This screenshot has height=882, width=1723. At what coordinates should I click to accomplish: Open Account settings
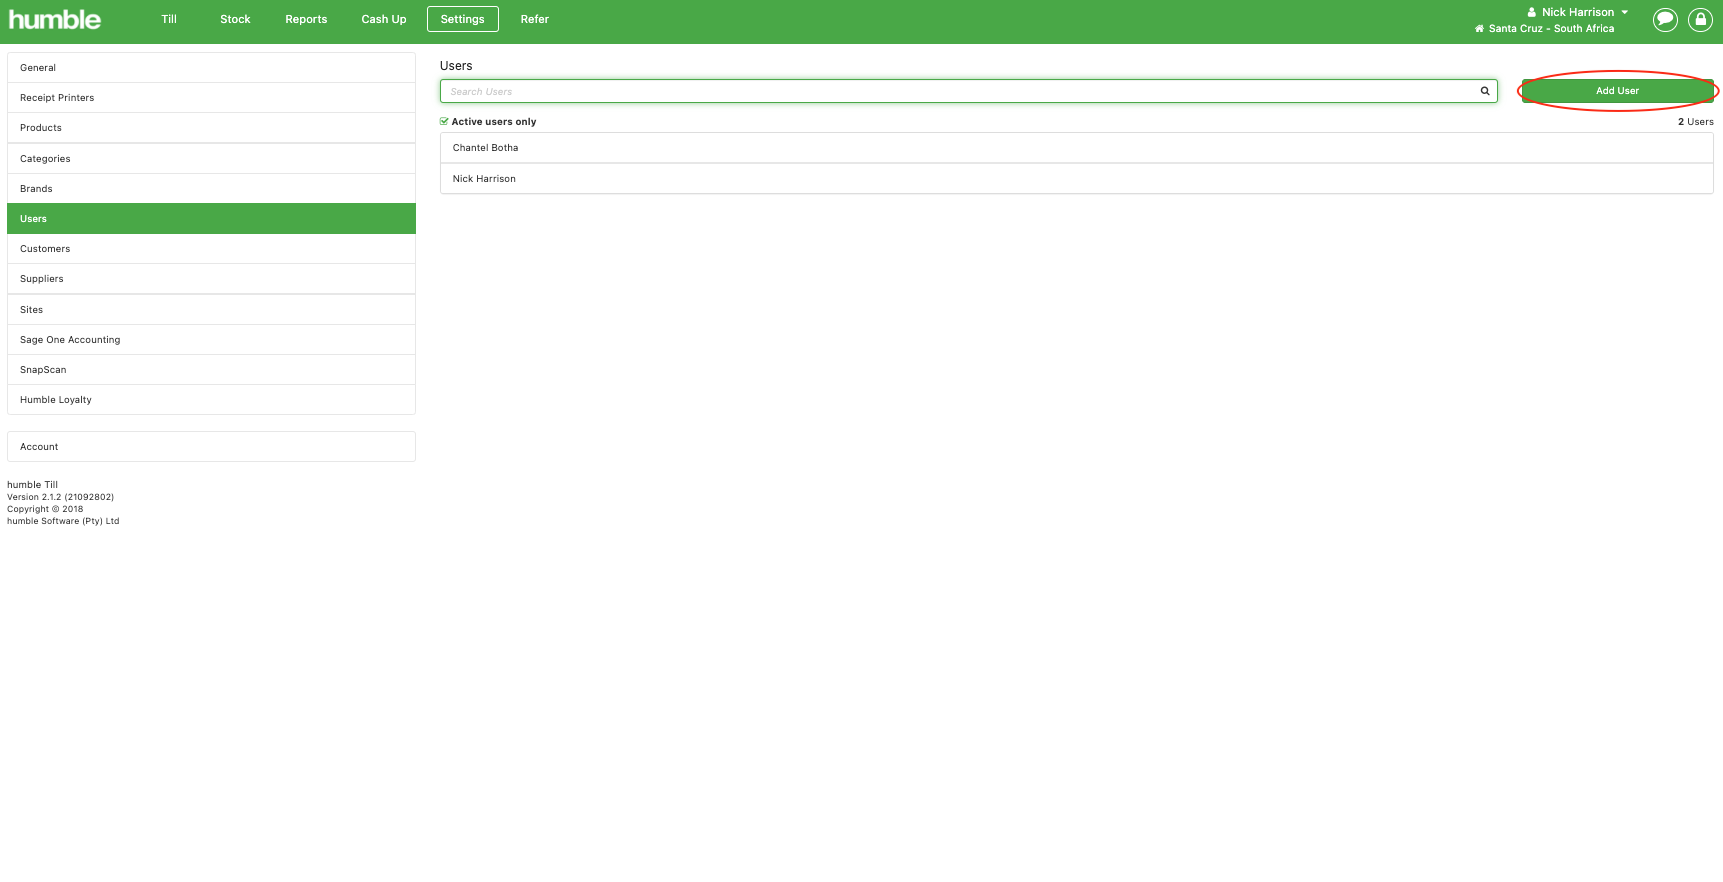(x=211, y=447)
